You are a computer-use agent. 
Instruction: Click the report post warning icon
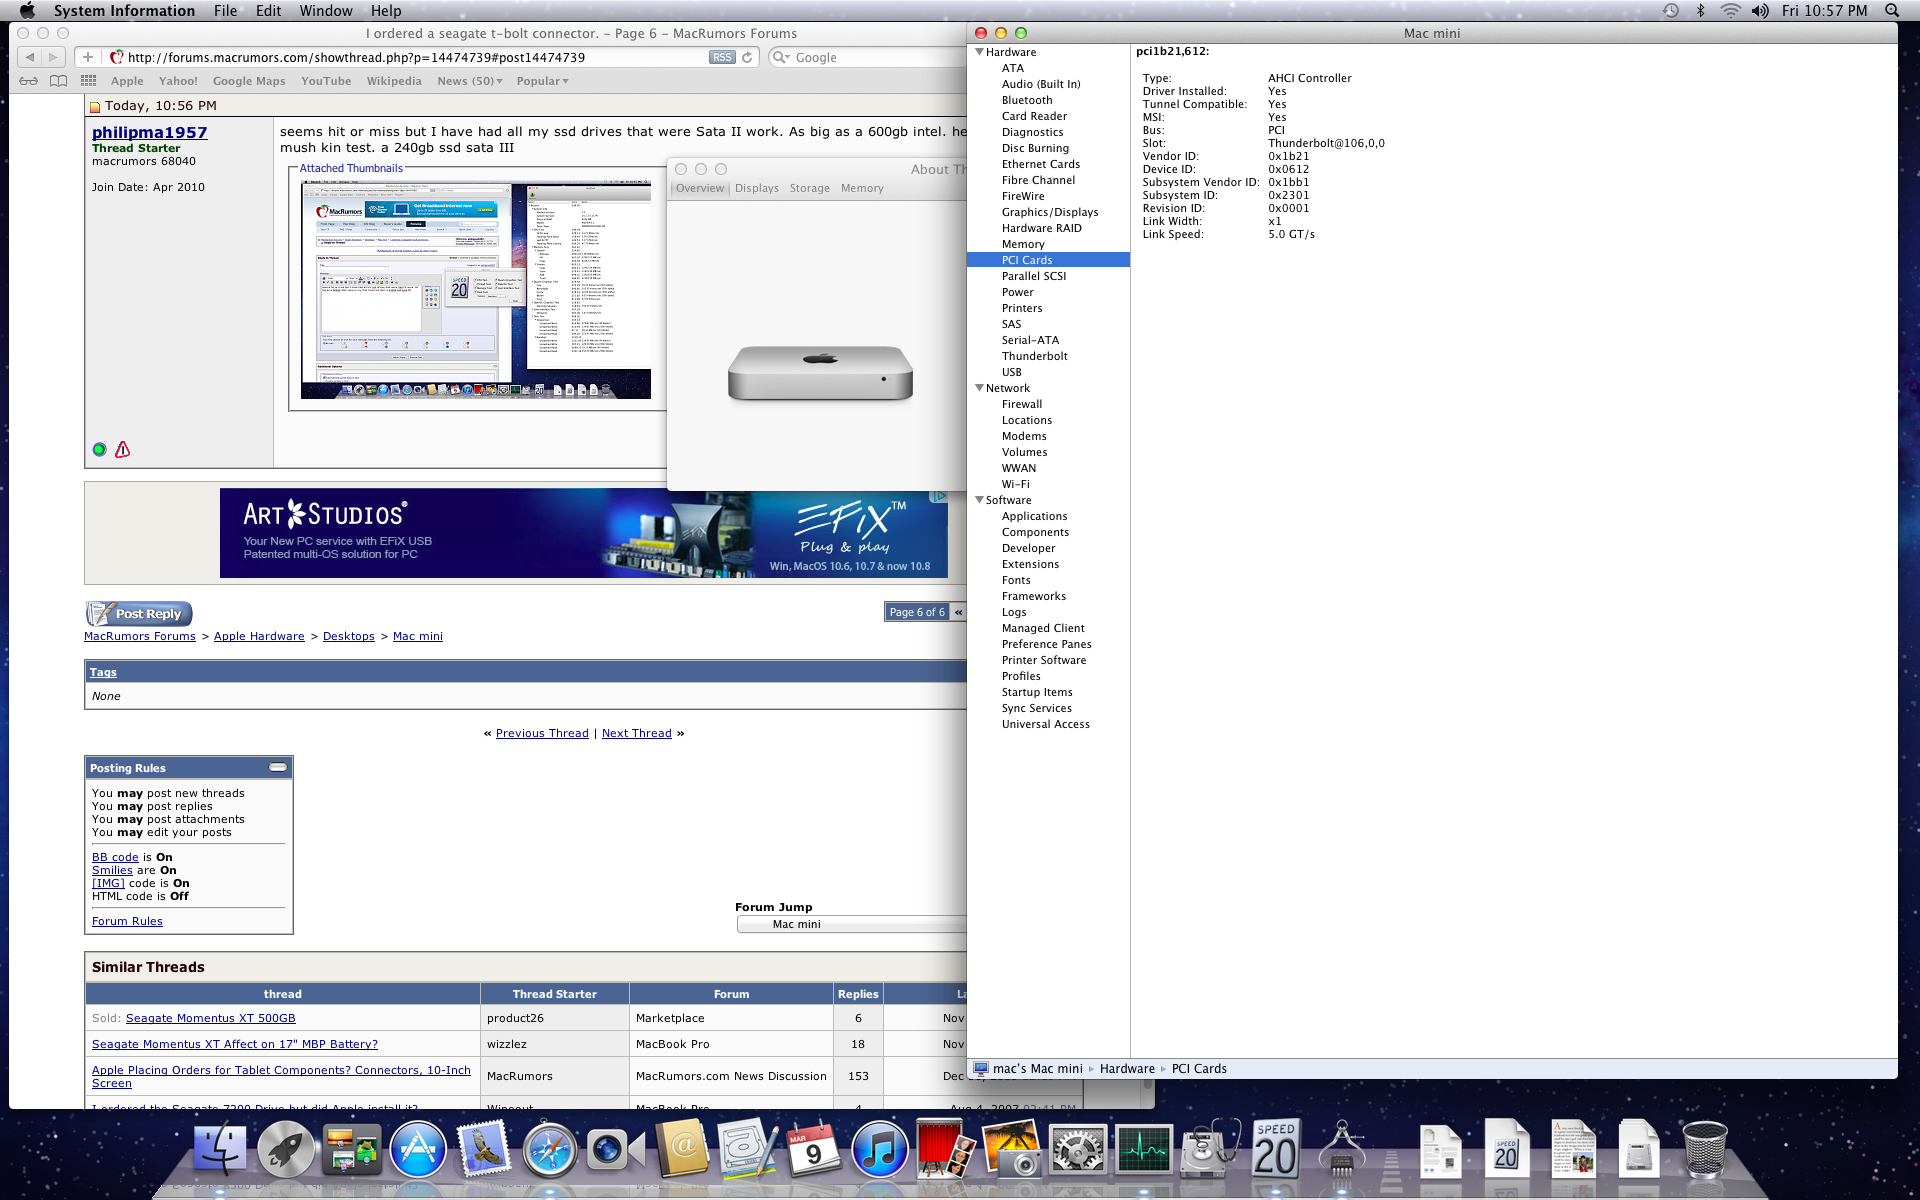point(123,450)
